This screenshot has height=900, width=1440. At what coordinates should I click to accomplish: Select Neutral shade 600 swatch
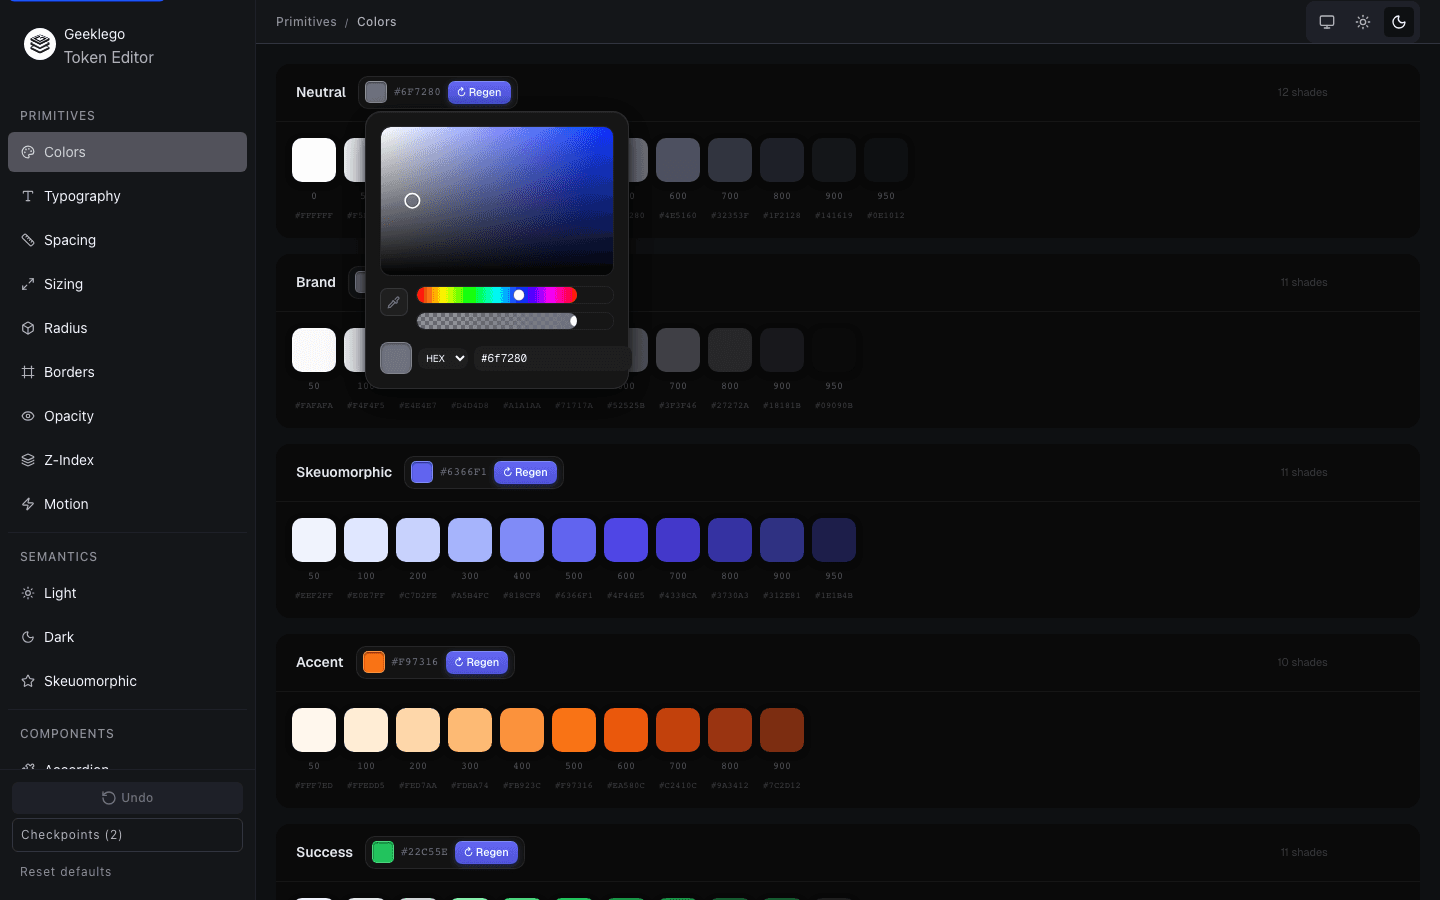pyautogui.click(x=678, y=160)
